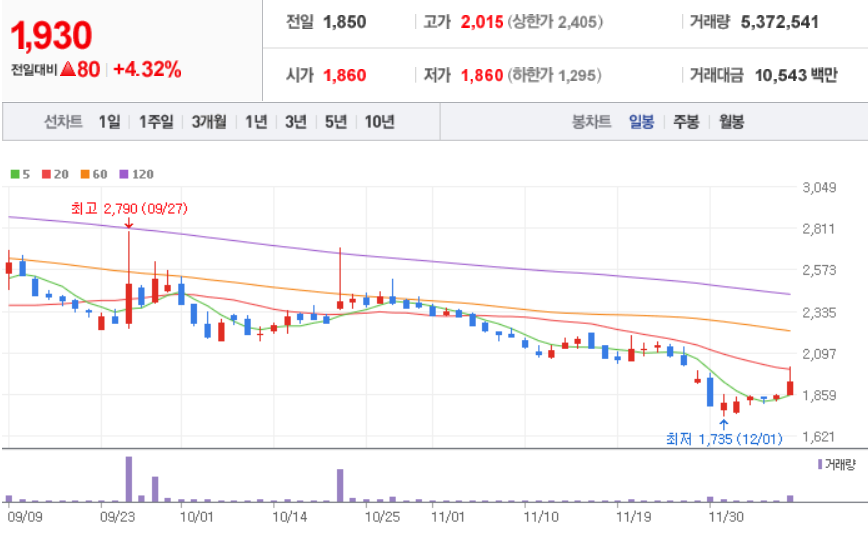Click the 2,097 price axis label
This screenshot has width=868, height=541.
tap(819, 353)
